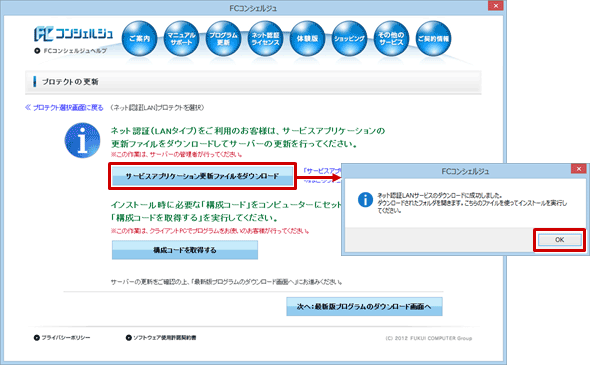Open the ソフトウェア使用許諾契約書 footer link
The image size is (590, 365).
coord(161,338)
